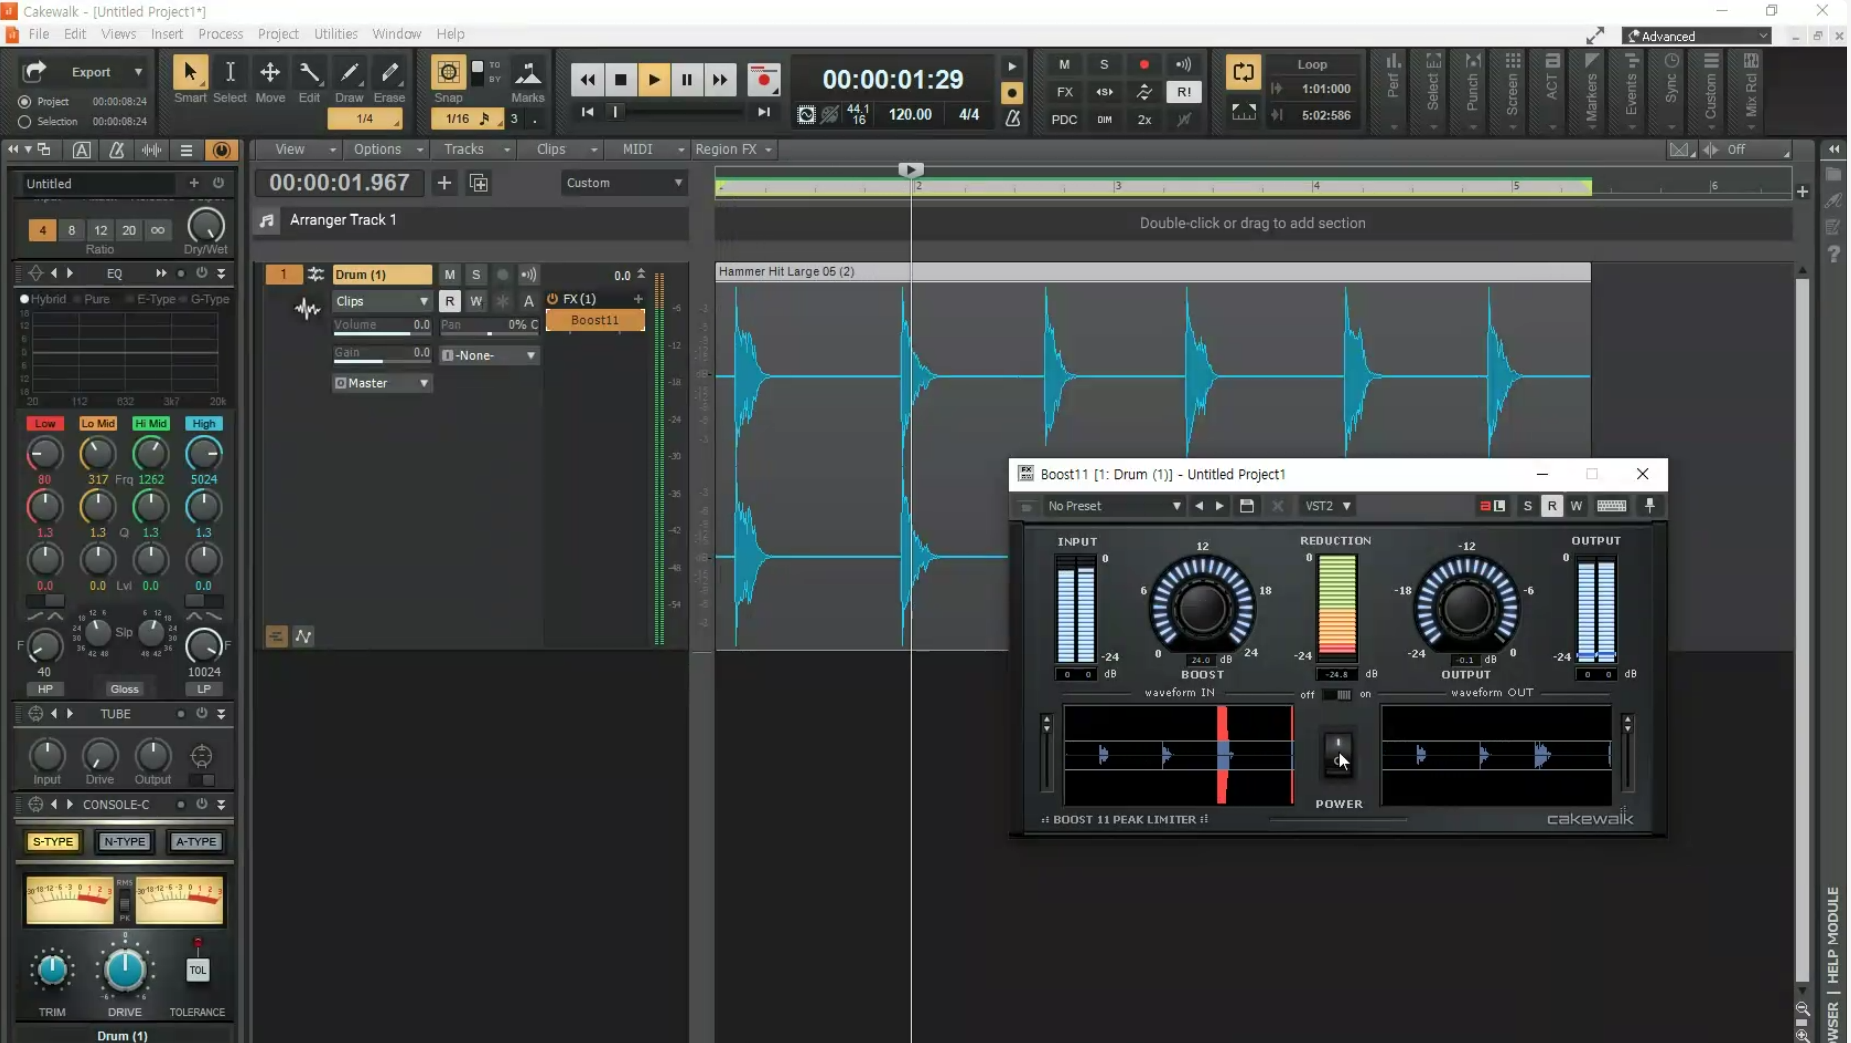The width and height of the screenshot is (1851, 1043).
Task: Select the compressor ratio 4 button
Action: (x=42, y=230)
